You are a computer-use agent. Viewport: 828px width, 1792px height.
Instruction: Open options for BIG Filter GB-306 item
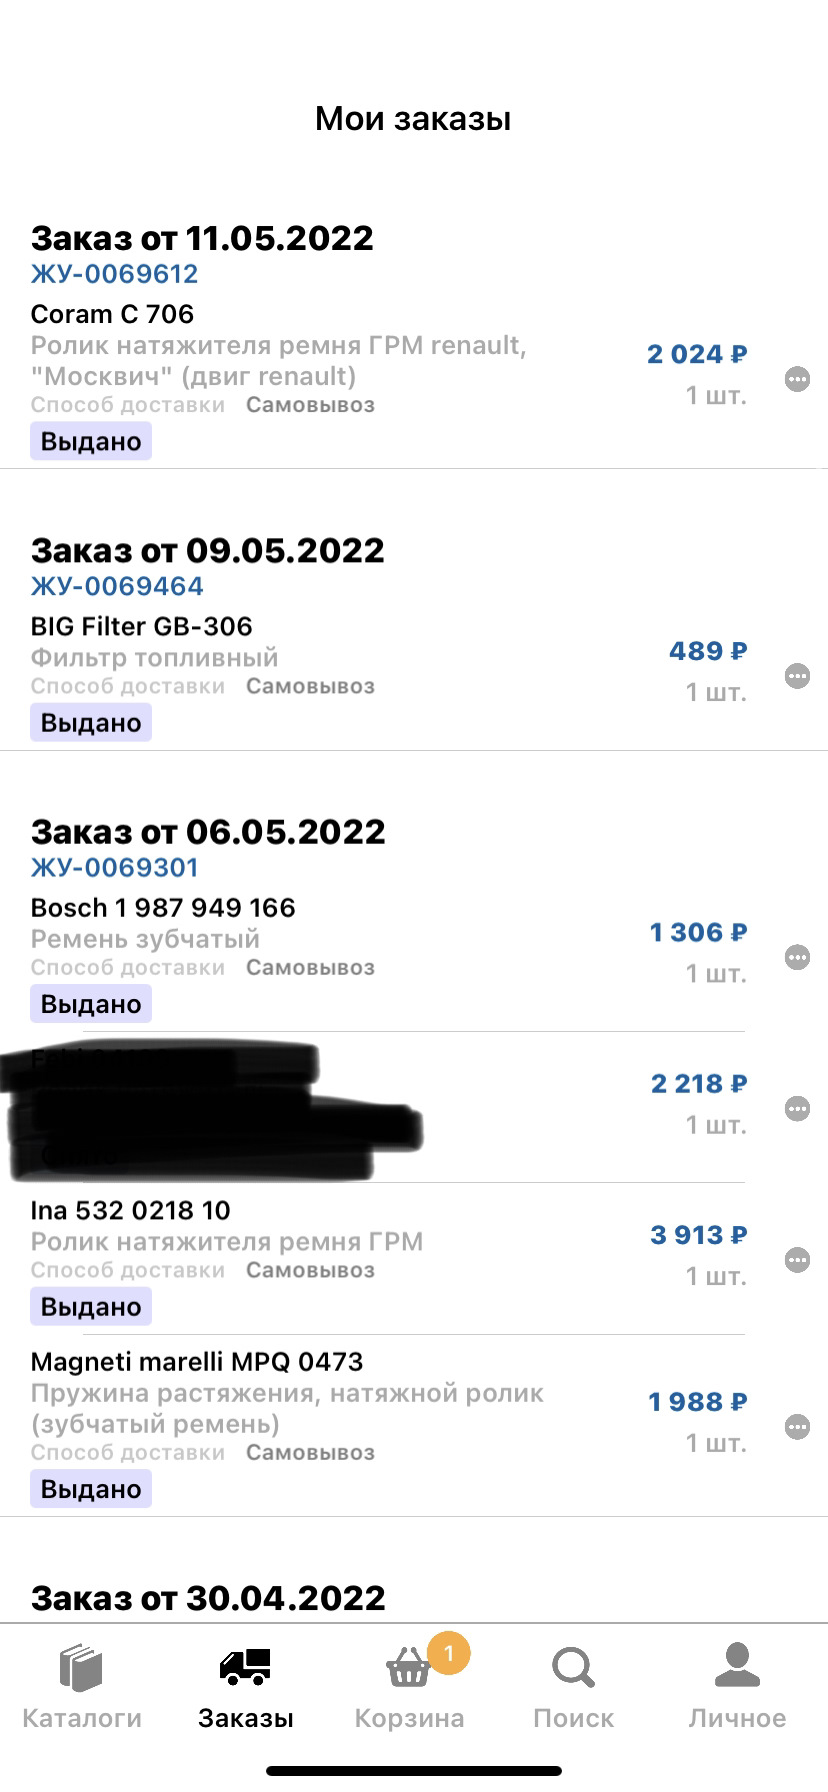(797, 676)
